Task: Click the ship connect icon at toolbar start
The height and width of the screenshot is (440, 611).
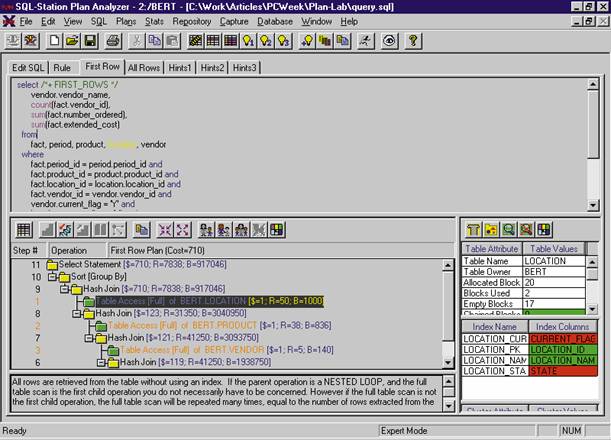Action: 13,41
